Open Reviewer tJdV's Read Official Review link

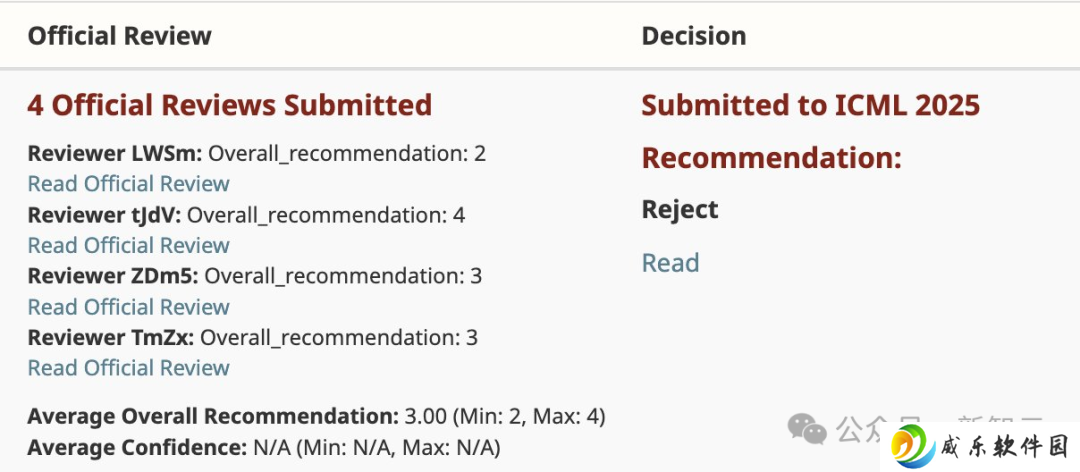(x=128, y=245)
